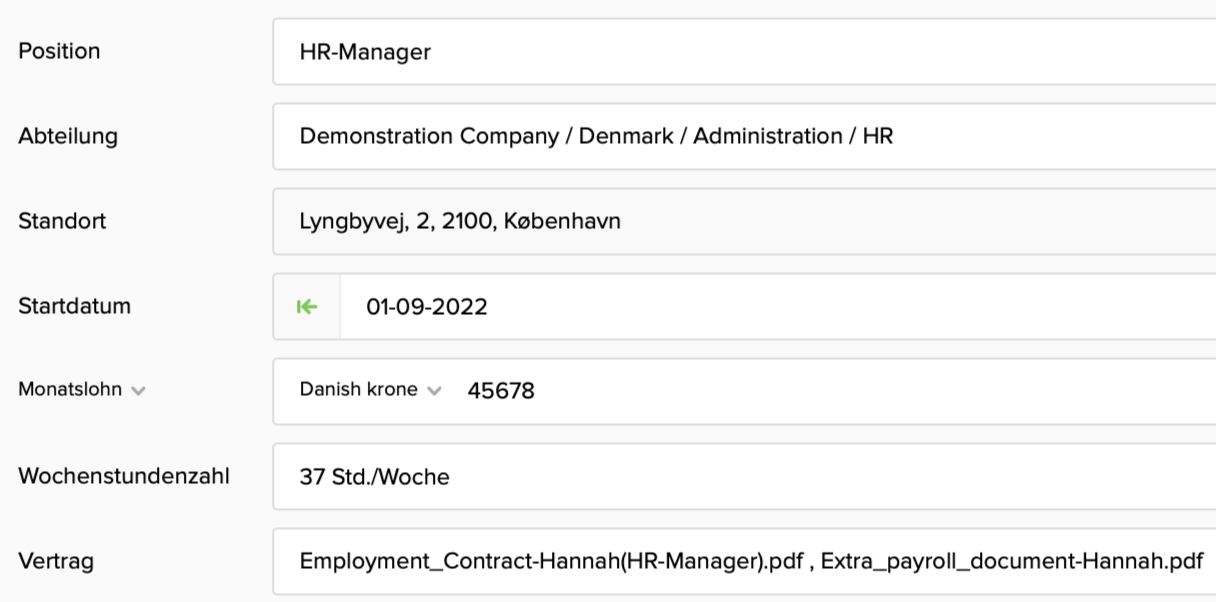Click empty space right of salary amount
Viewport: 1216px width, 602px height.
pos(850,391)
